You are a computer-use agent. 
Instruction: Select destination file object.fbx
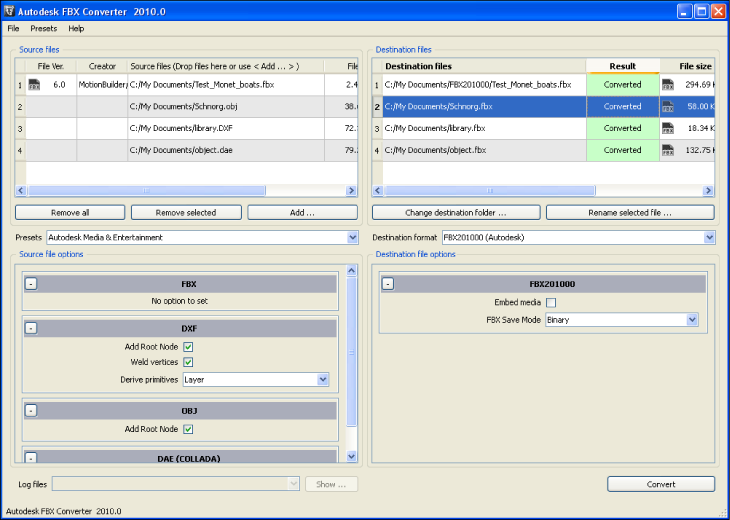pos(484,150)
